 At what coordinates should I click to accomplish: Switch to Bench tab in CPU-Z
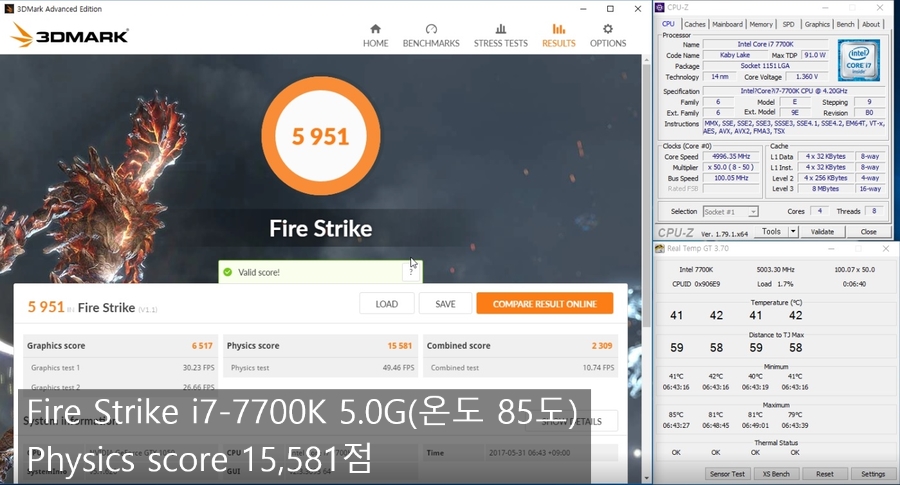(x=845, y=24)
